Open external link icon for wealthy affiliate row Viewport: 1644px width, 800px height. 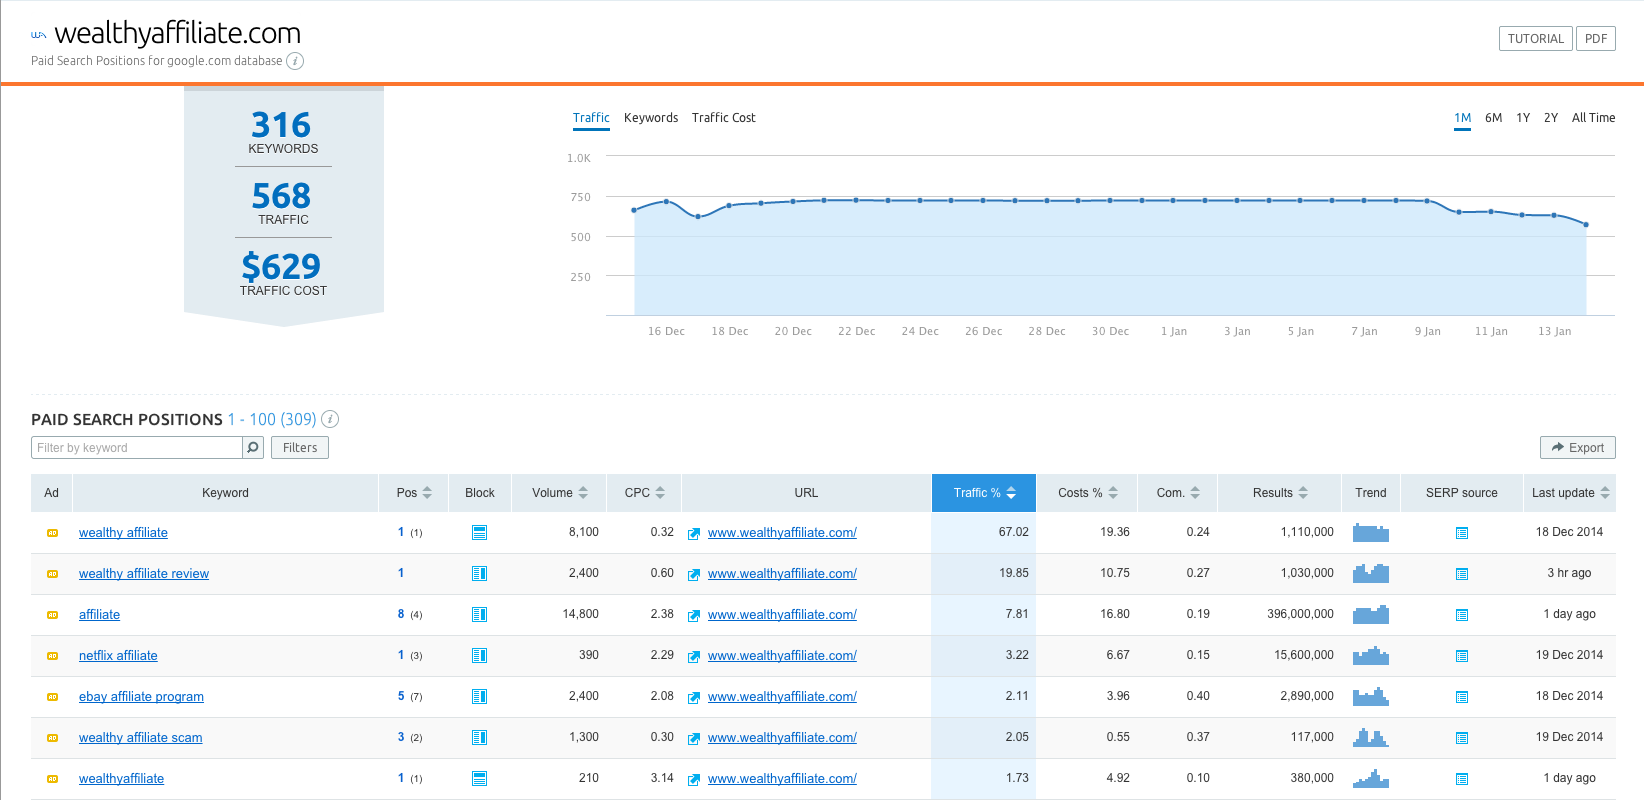(694, 534)
